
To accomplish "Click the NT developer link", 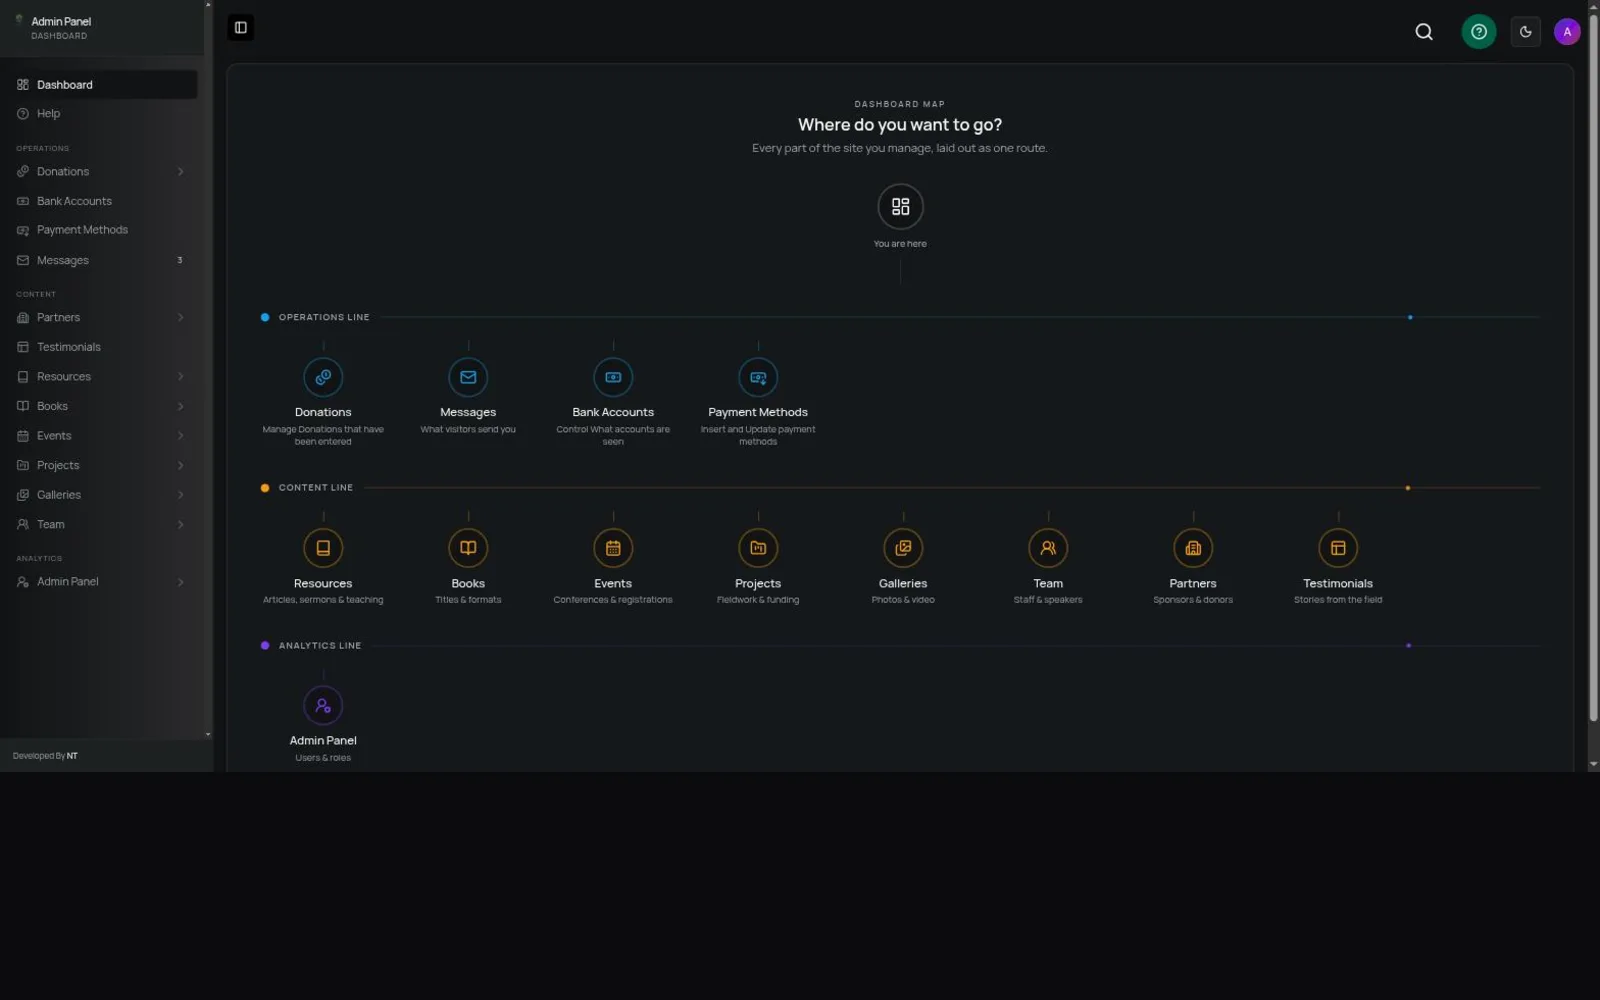I will 72,756.
